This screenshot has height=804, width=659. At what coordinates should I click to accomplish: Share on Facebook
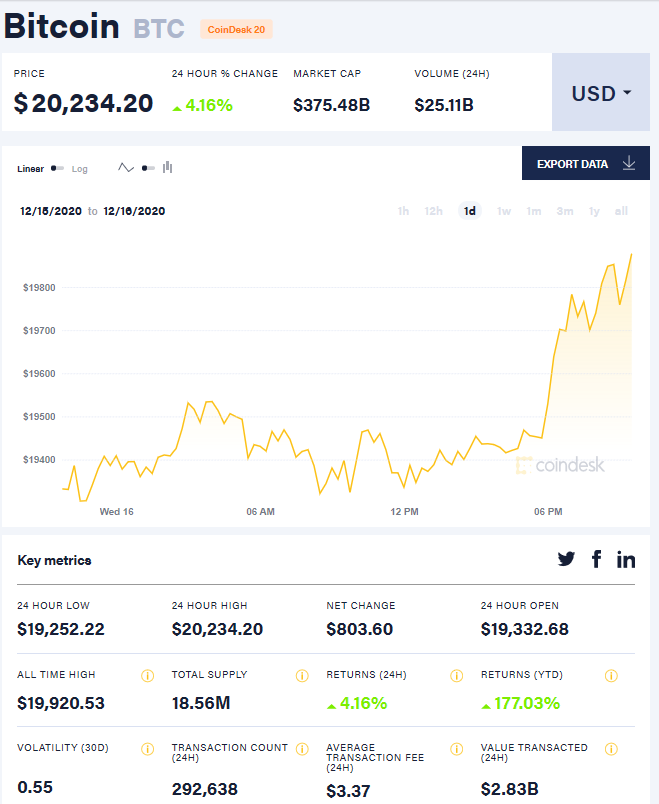click(597, 560)
